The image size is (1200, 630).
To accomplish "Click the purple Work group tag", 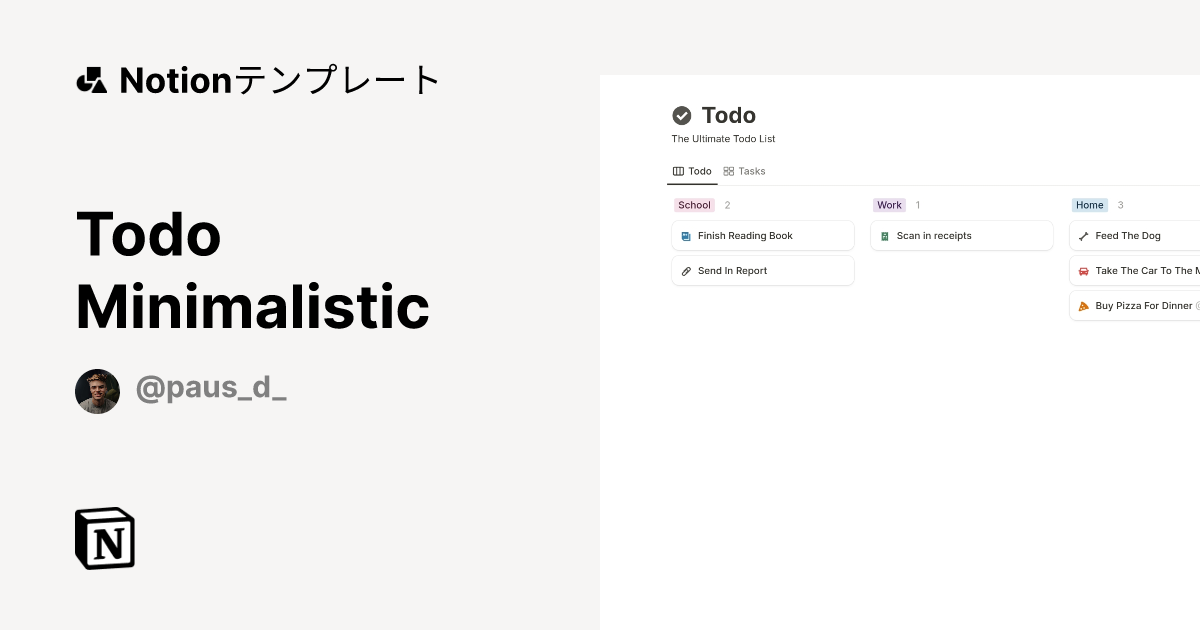I will pyautogui.click(x=889, y=204).
